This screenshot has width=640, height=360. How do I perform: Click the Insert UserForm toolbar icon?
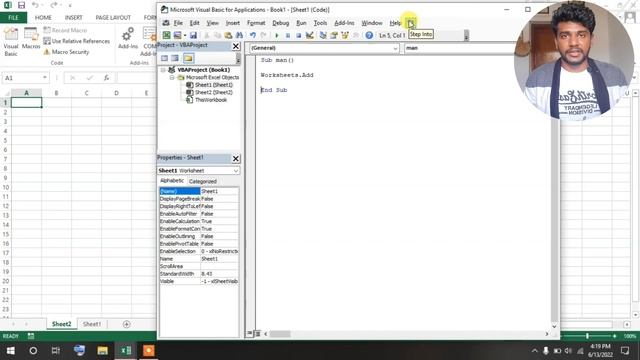tap(177, 36)
